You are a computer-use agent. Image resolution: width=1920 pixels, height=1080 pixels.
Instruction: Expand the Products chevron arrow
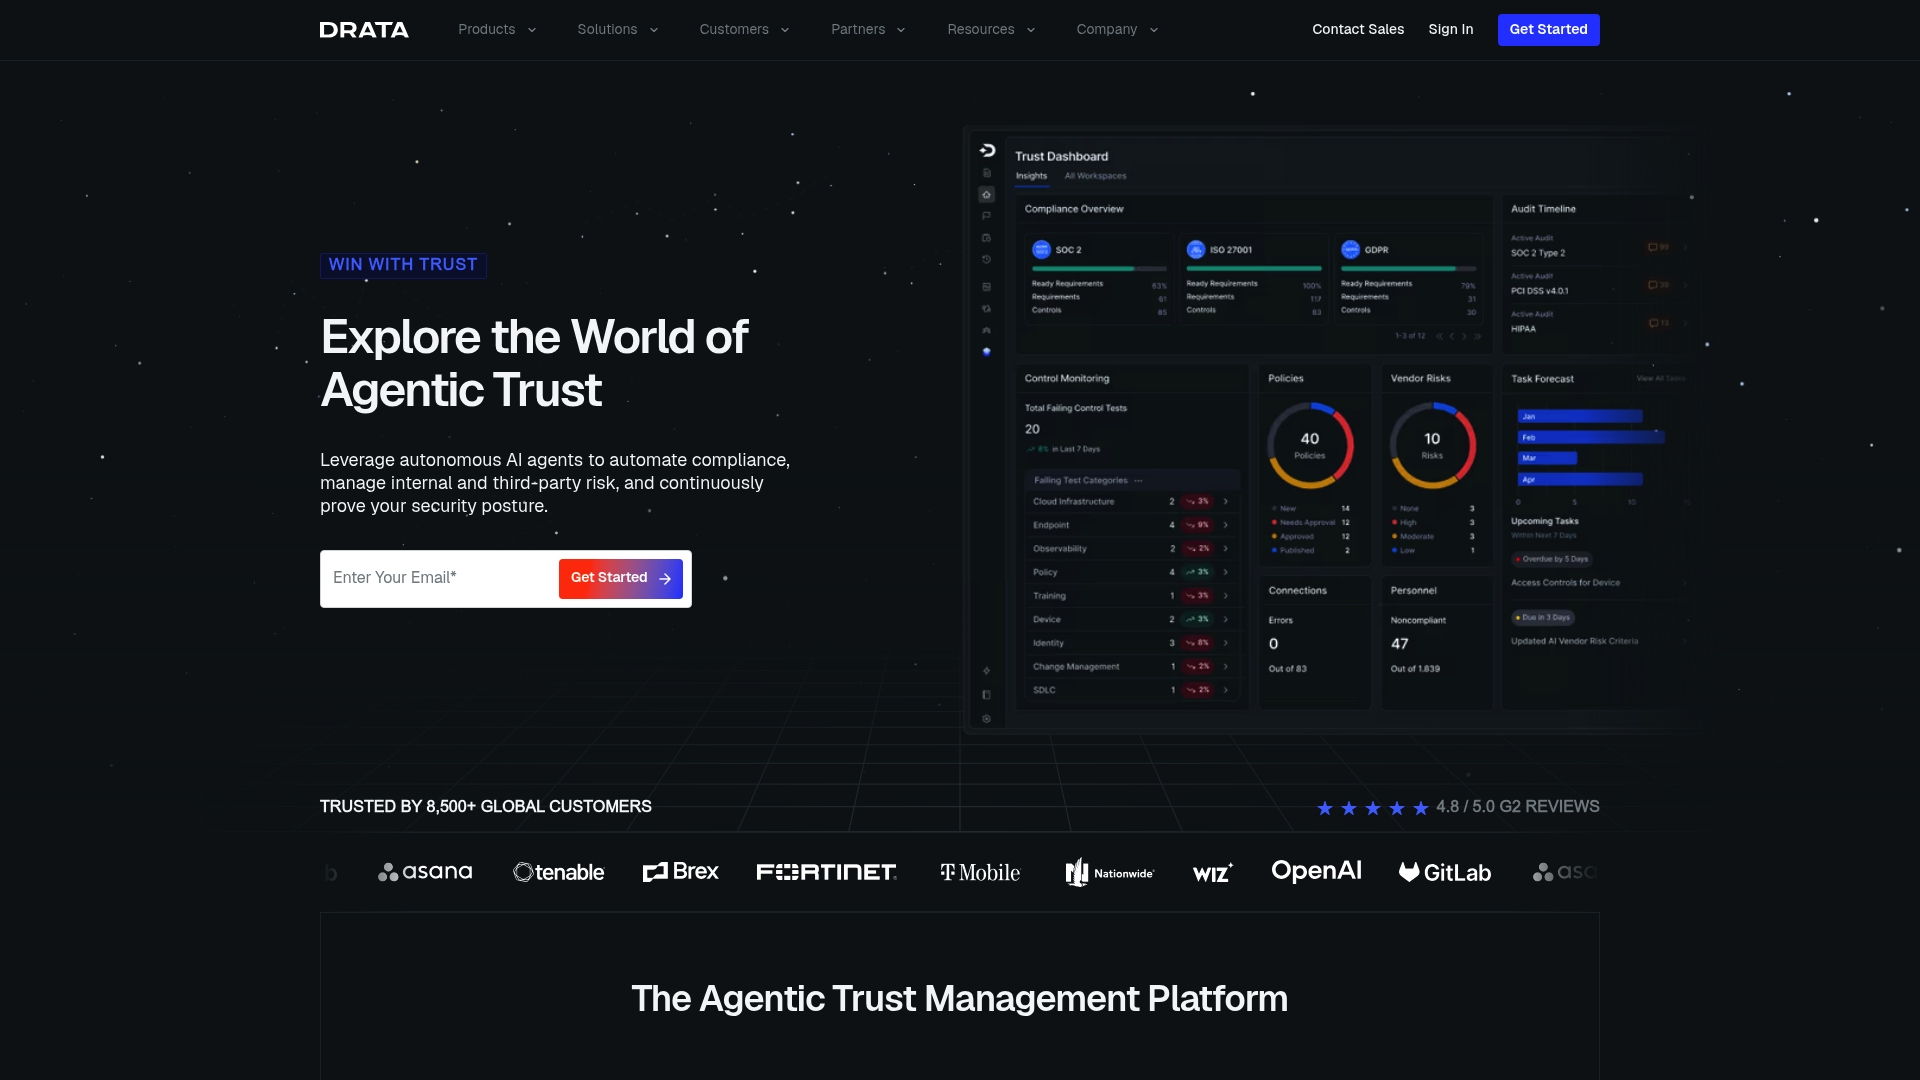point(532,30)
